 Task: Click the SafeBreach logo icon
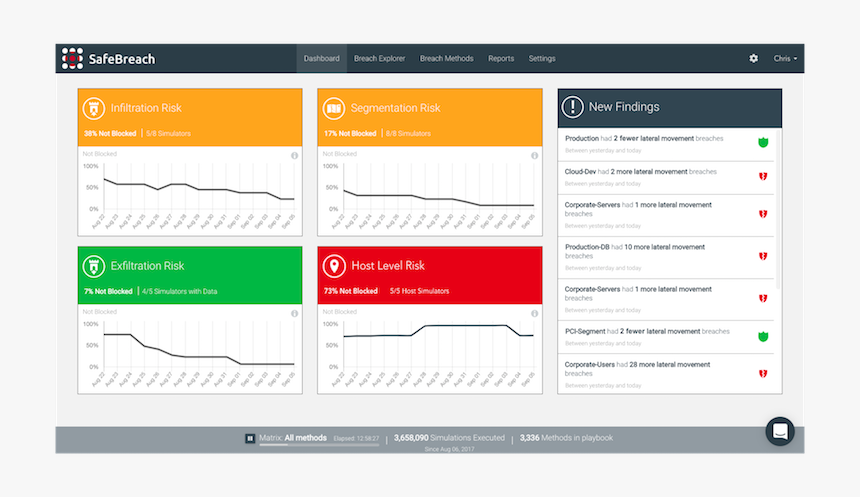coord(71,59)
